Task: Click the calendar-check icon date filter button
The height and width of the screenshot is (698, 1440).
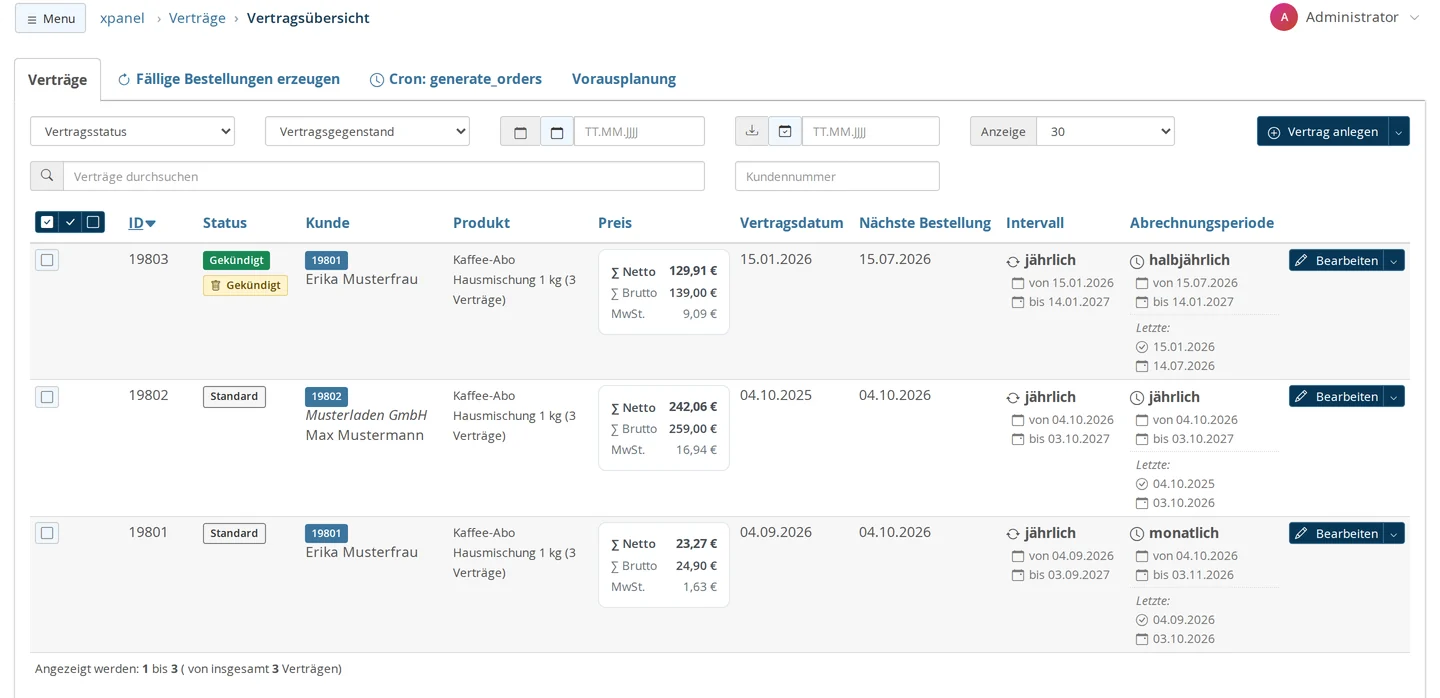Action: [x=785, y=131]
